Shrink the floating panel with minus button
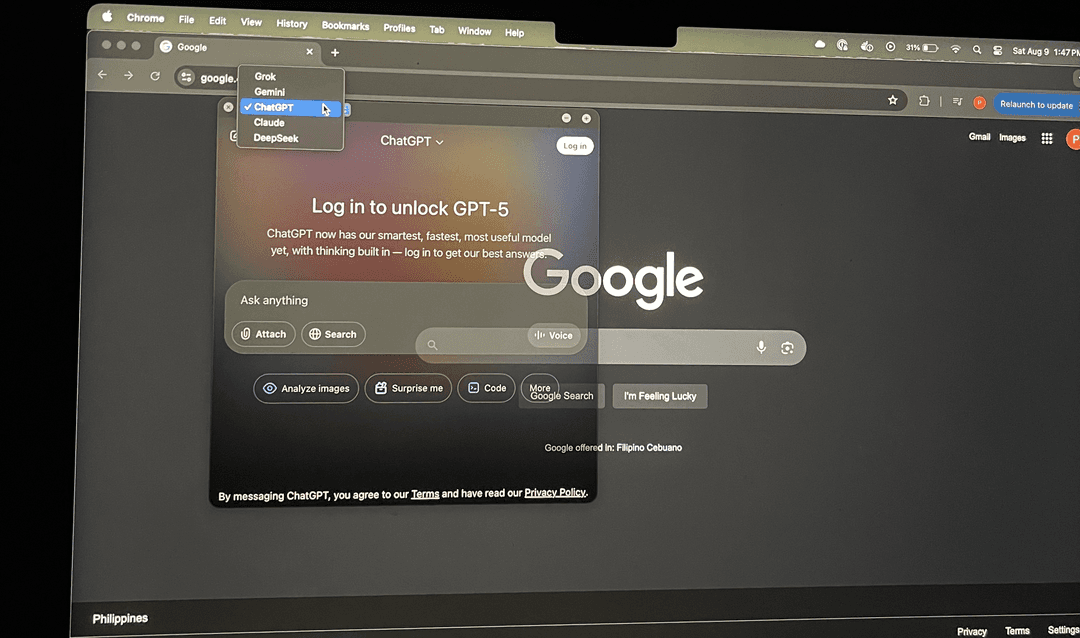Viewport: 1080px width, 638px height. (566, 118)
